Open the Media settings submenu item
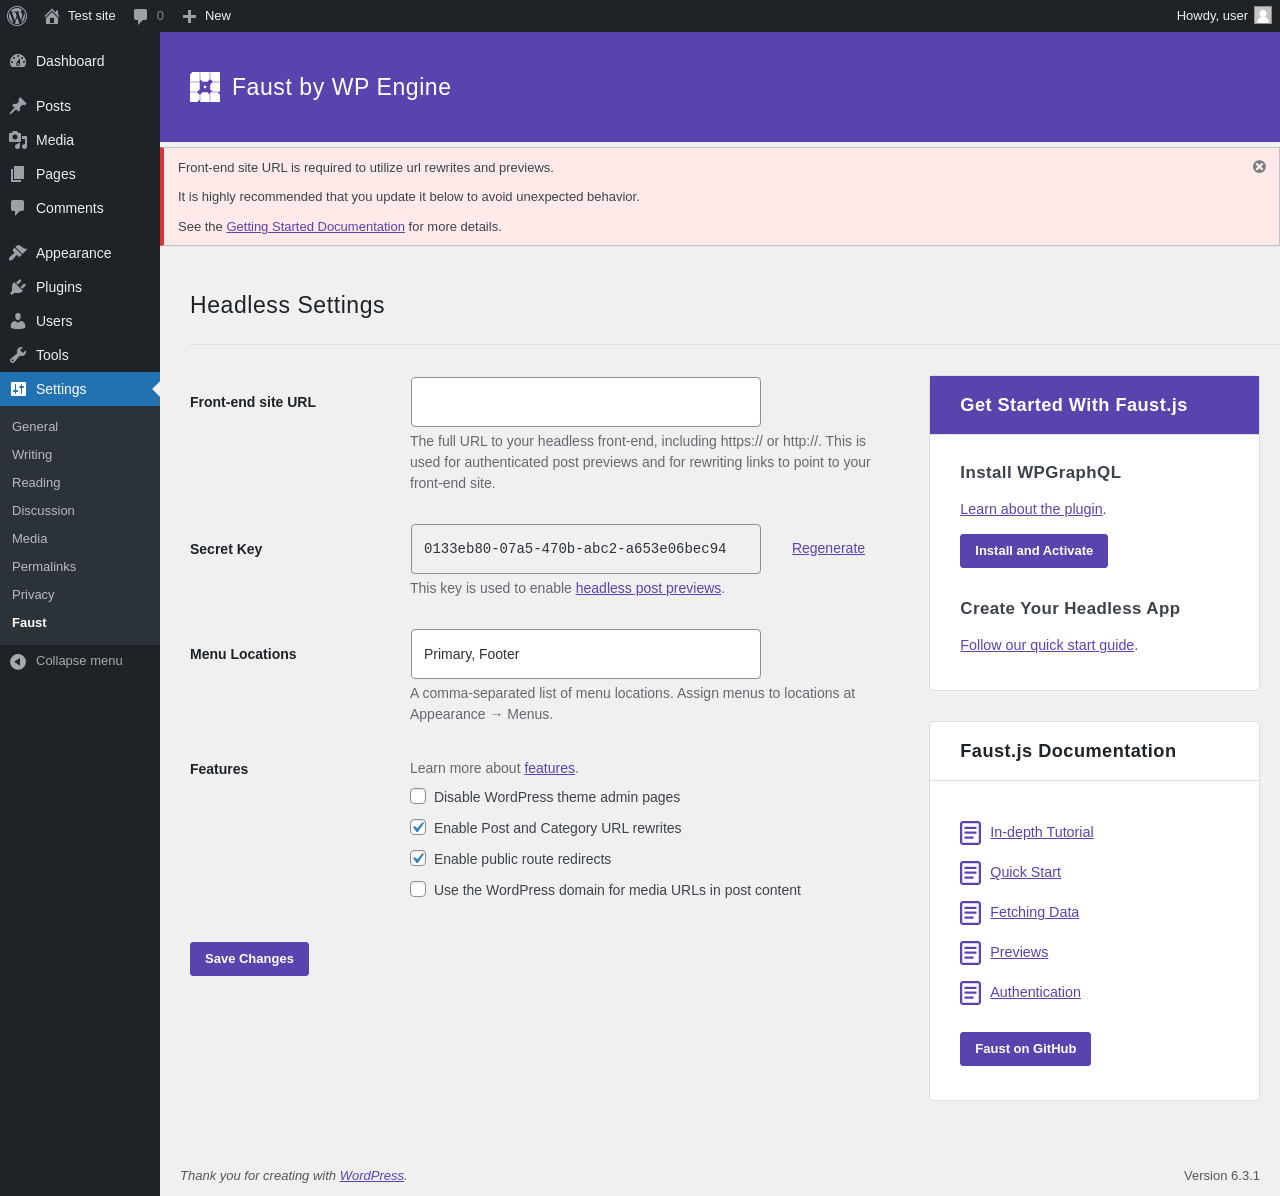1280x1196 pixels. (x=30, y=538)
